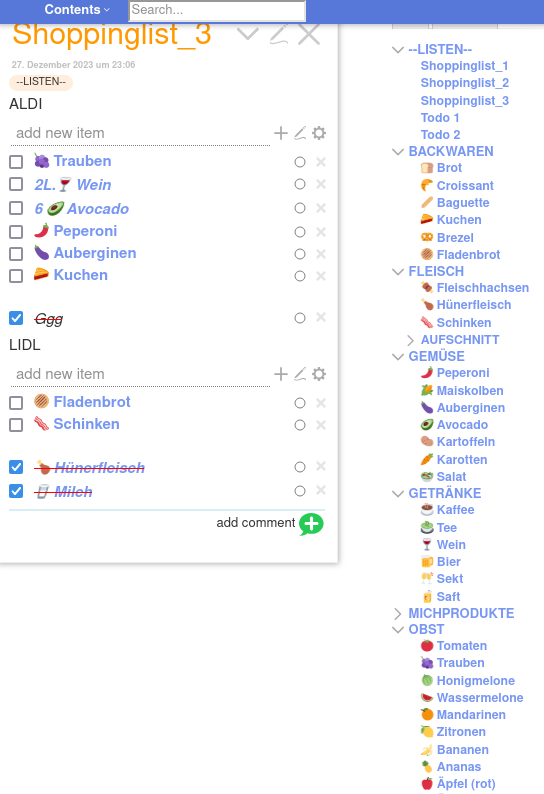Select the circle marker next to Kuchen
The image size is (544, 794).
click(300, 276)
